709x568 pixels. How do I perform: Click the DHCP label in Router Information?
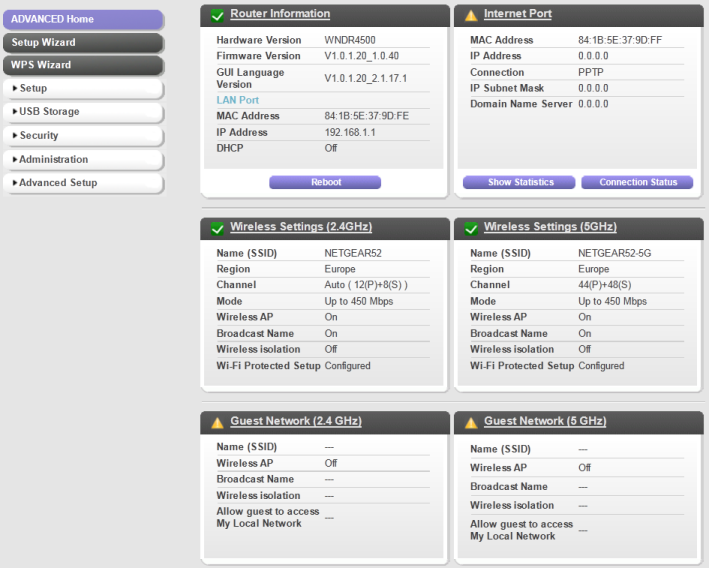(230, 148)
